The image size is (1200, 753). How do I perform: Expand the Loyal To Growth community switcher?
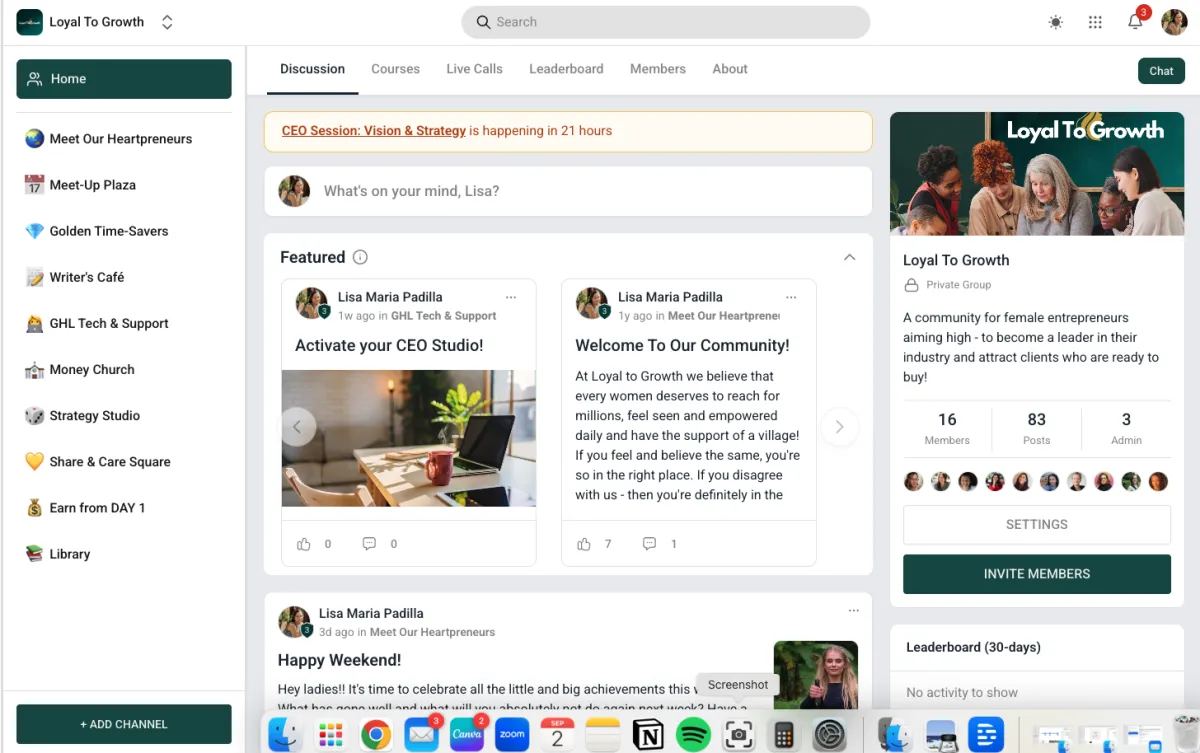point(167,22)
